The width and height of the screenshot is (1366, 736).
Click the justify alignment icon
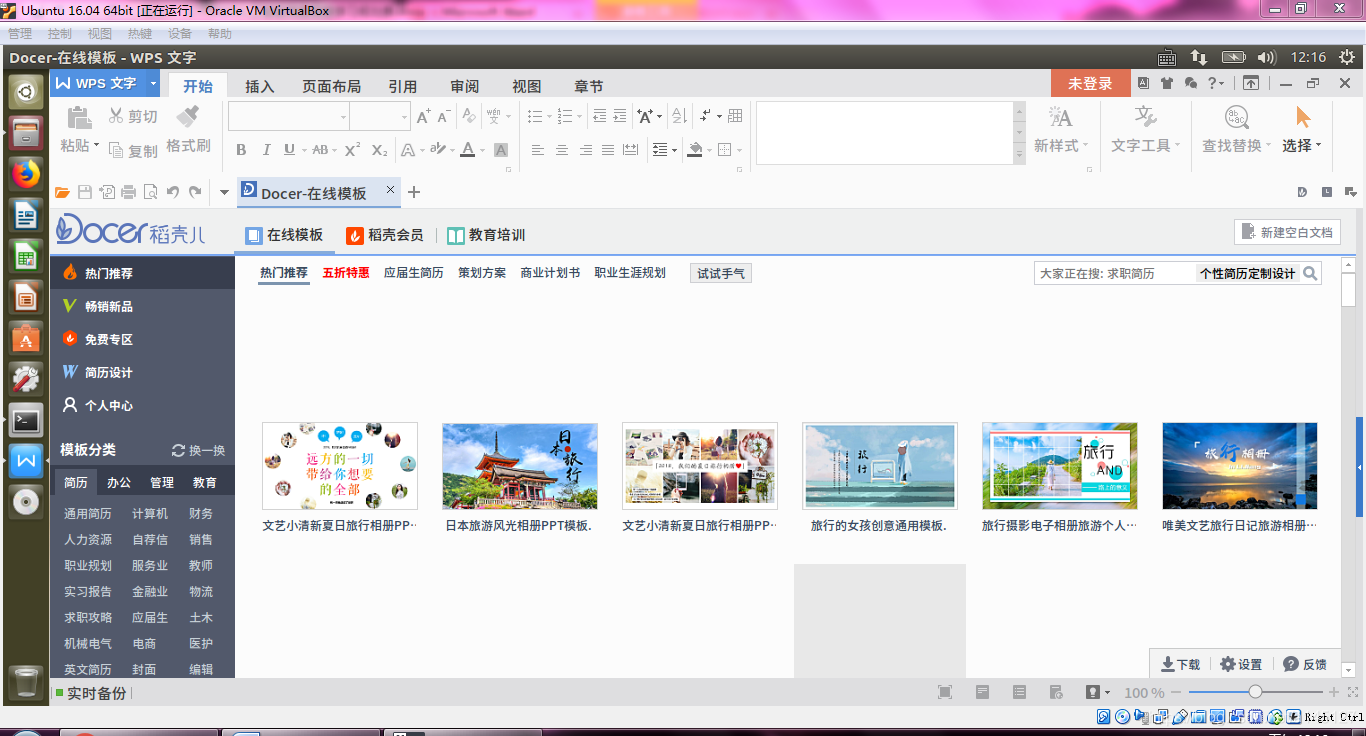(608, 150)
